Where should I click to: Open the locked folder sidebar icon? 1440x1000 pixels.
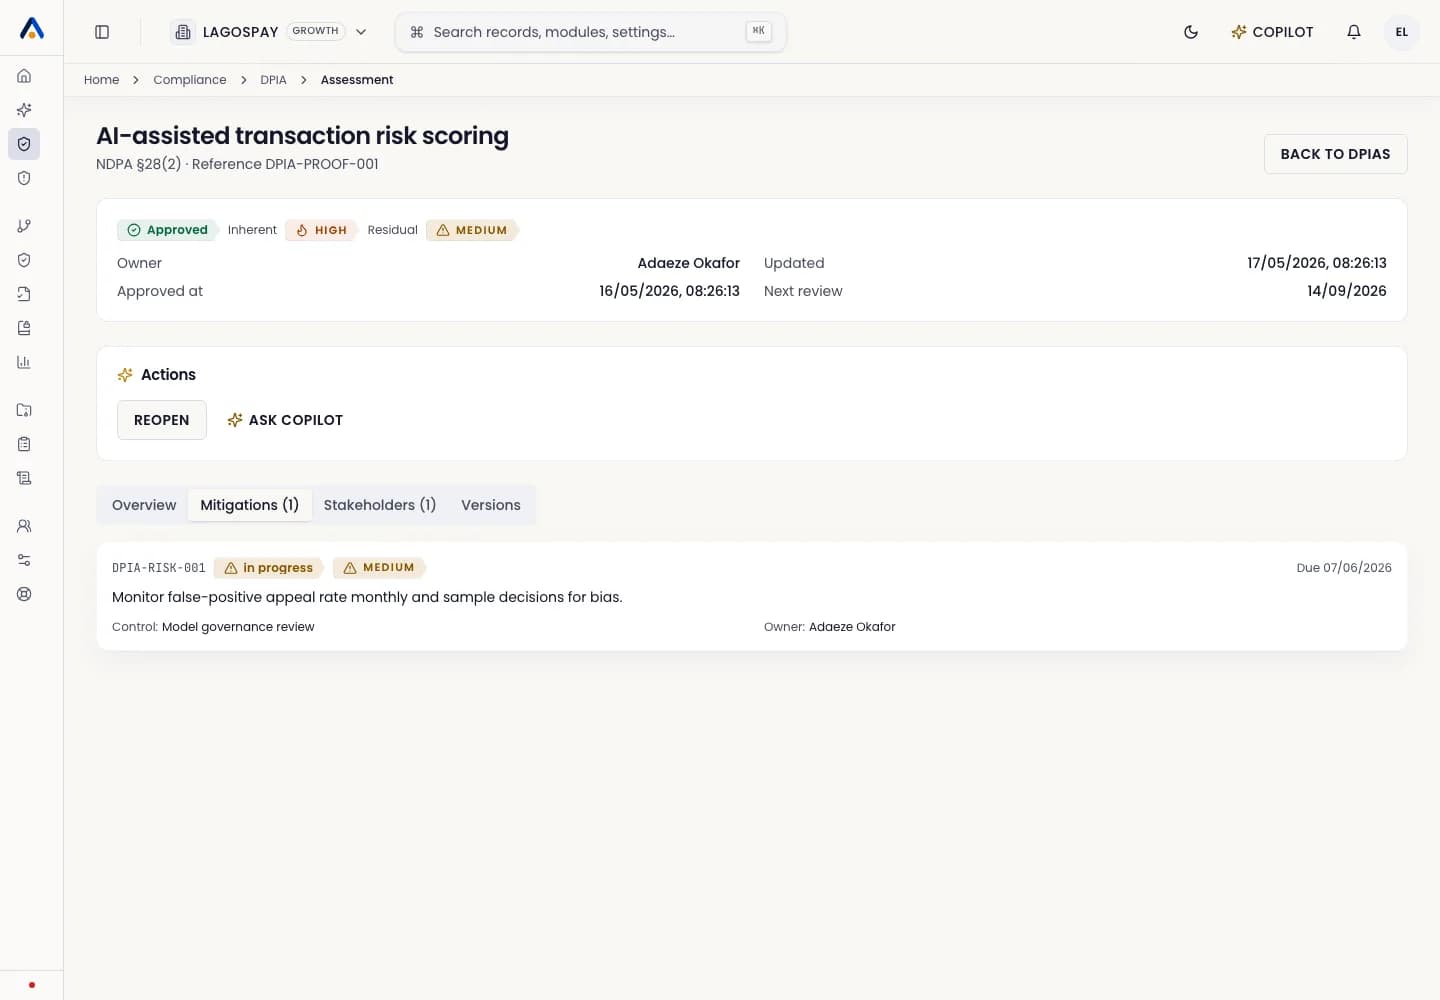click(24, 410)
